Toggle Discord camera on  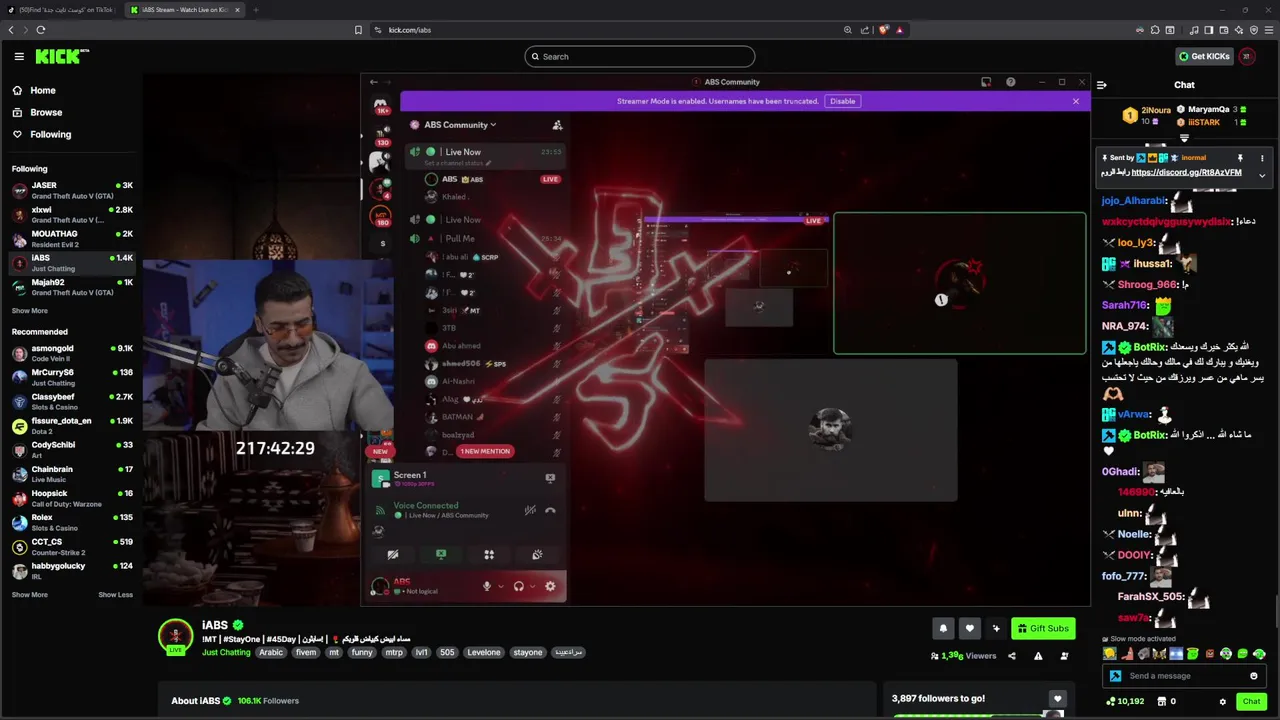pyautogui.click(x=393, y=555)
